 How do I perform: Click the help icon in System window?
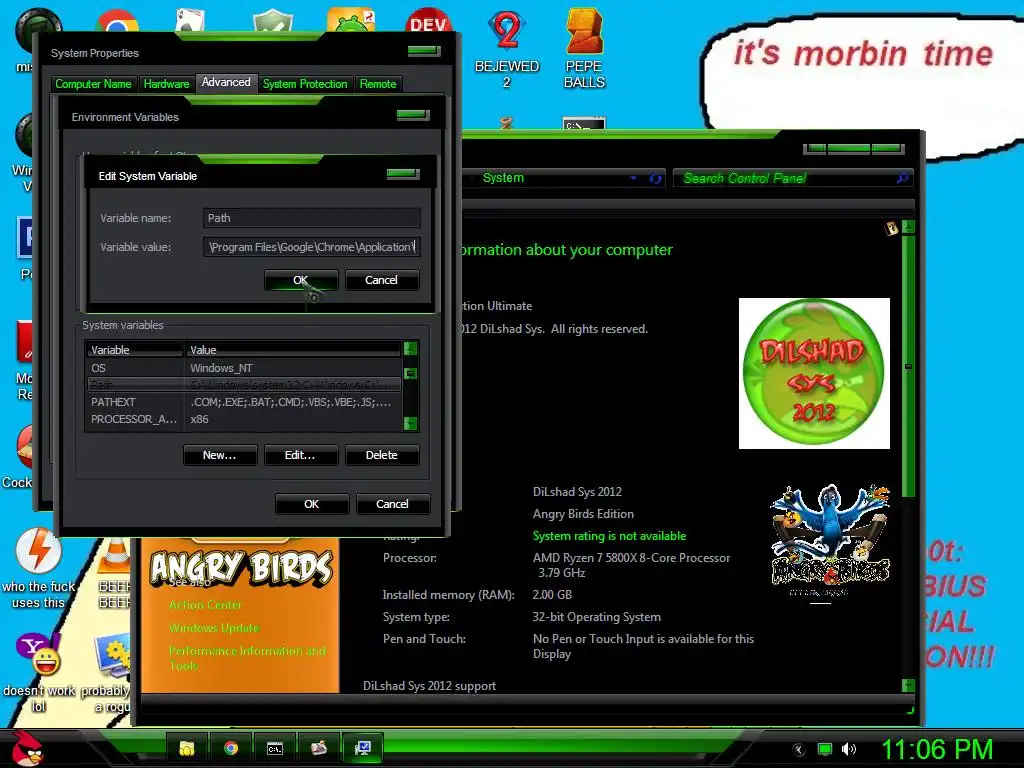click(x=891, y=228)
